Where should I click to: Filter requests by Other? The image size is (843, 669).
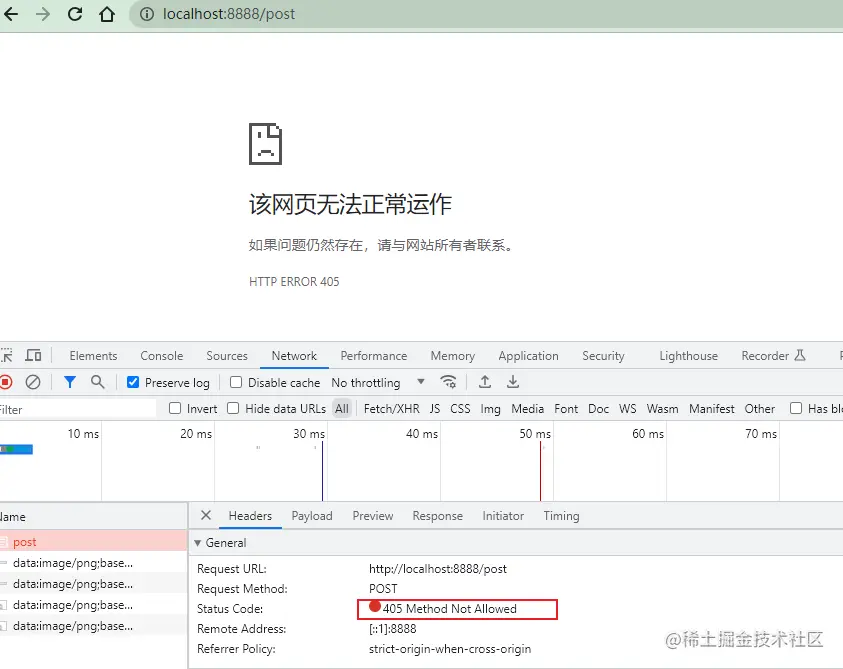pos(760,409)
